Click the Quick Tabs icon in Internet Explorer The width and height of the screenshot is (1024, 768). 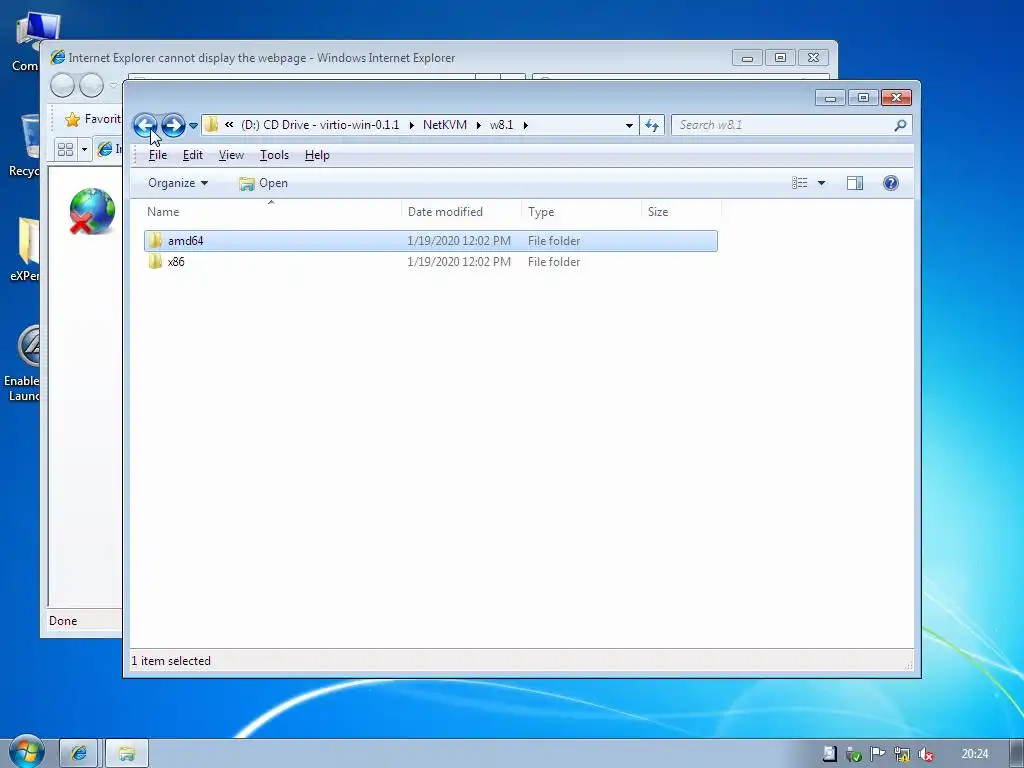point(65,150)
